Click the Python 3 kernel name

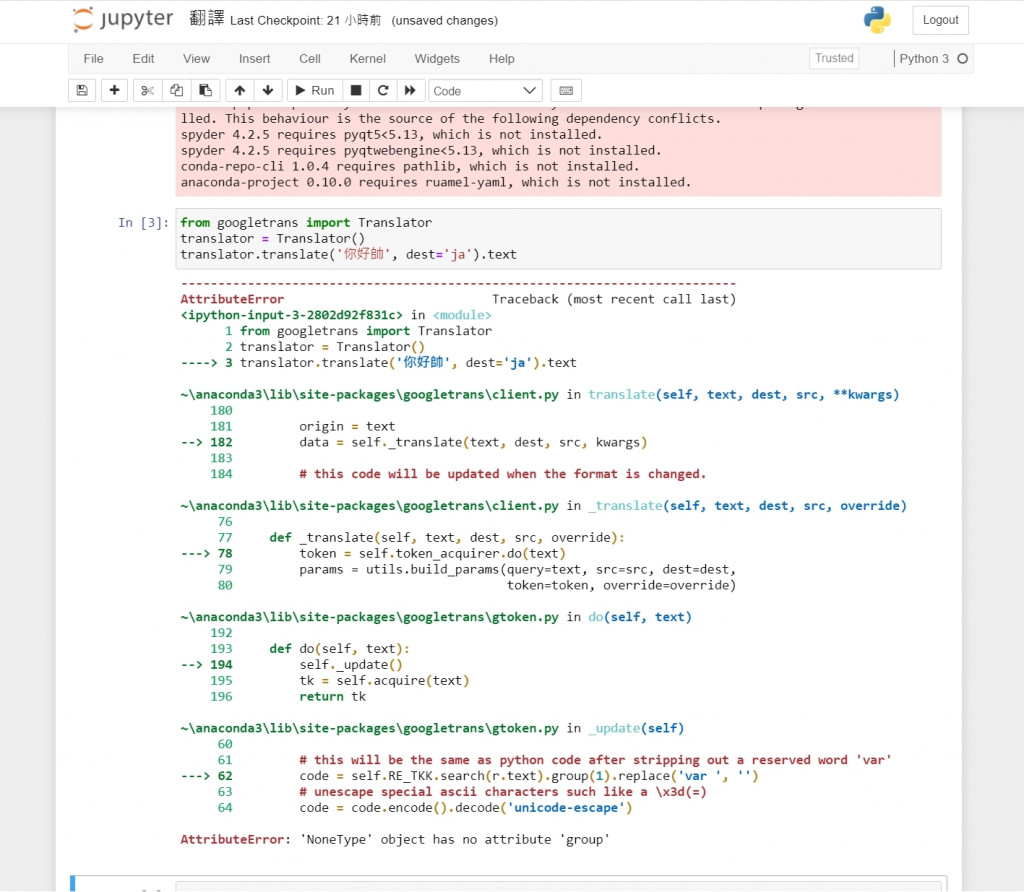coord(923,59)
